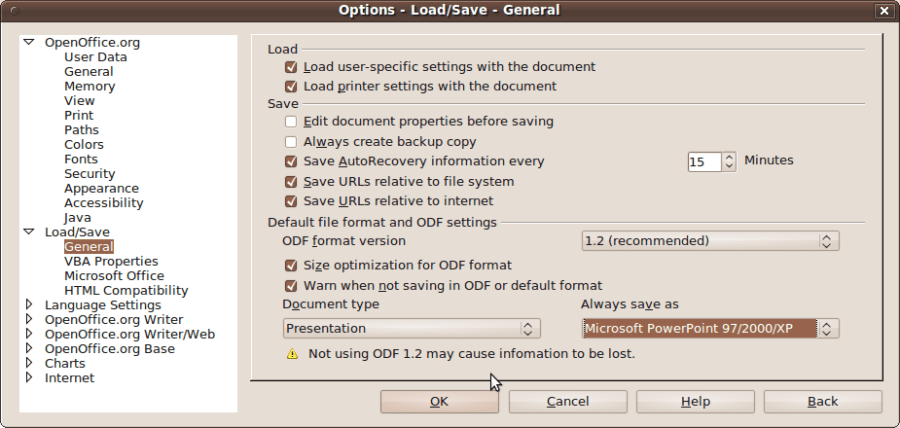Enable 'Always create backup copy' checkbox
This screenshot has height=428, width=900.
[x=291, y=142]
